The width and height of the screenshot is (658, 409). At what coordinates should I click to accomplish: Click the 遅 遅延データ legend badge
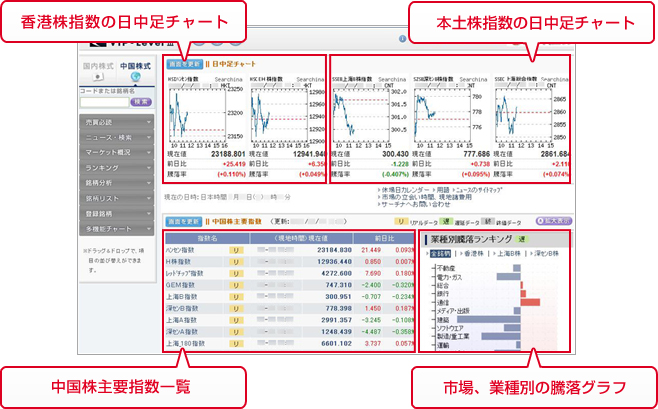tap(446, 222)
